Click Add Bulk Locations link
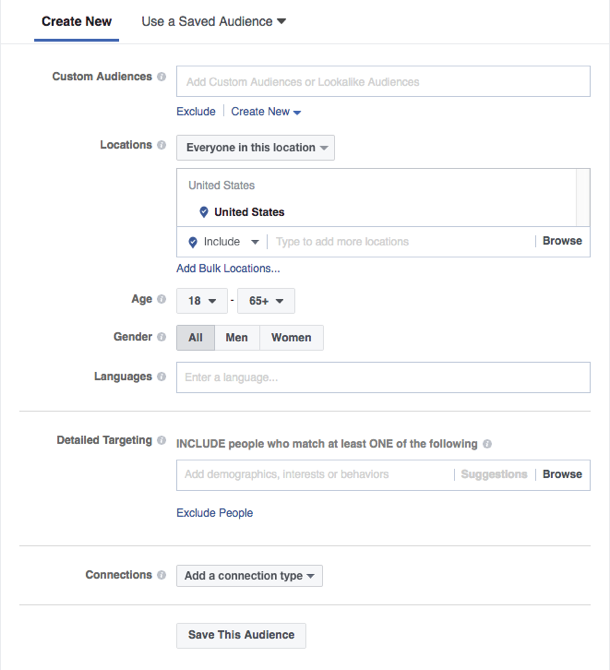 click(228, 269)
